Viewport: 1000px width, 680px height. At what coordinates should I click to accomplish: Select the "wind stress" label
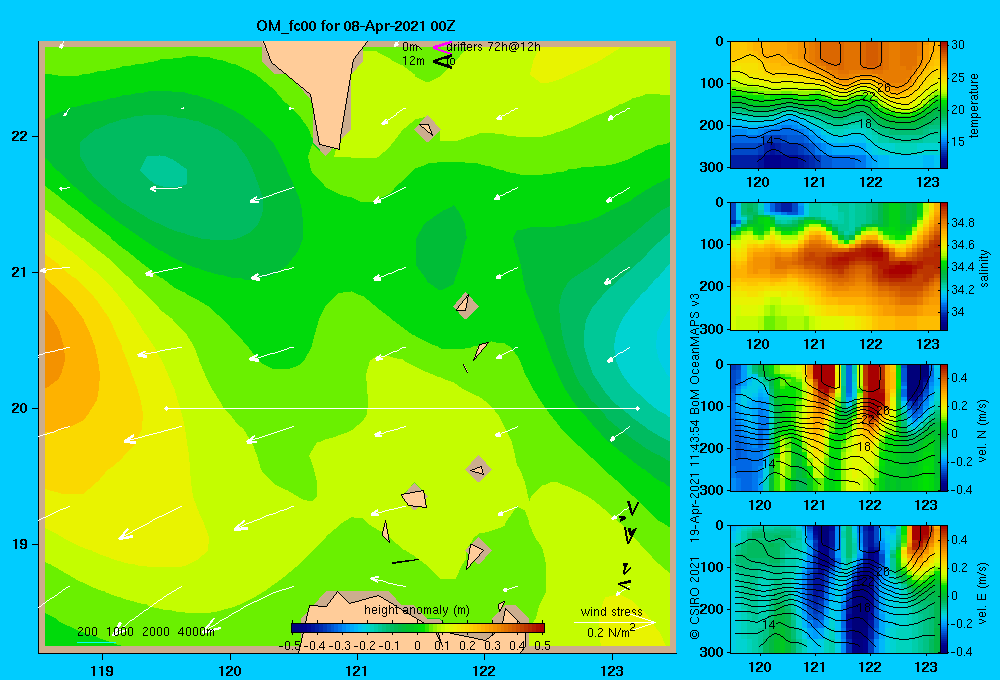(x=612, y=611)
